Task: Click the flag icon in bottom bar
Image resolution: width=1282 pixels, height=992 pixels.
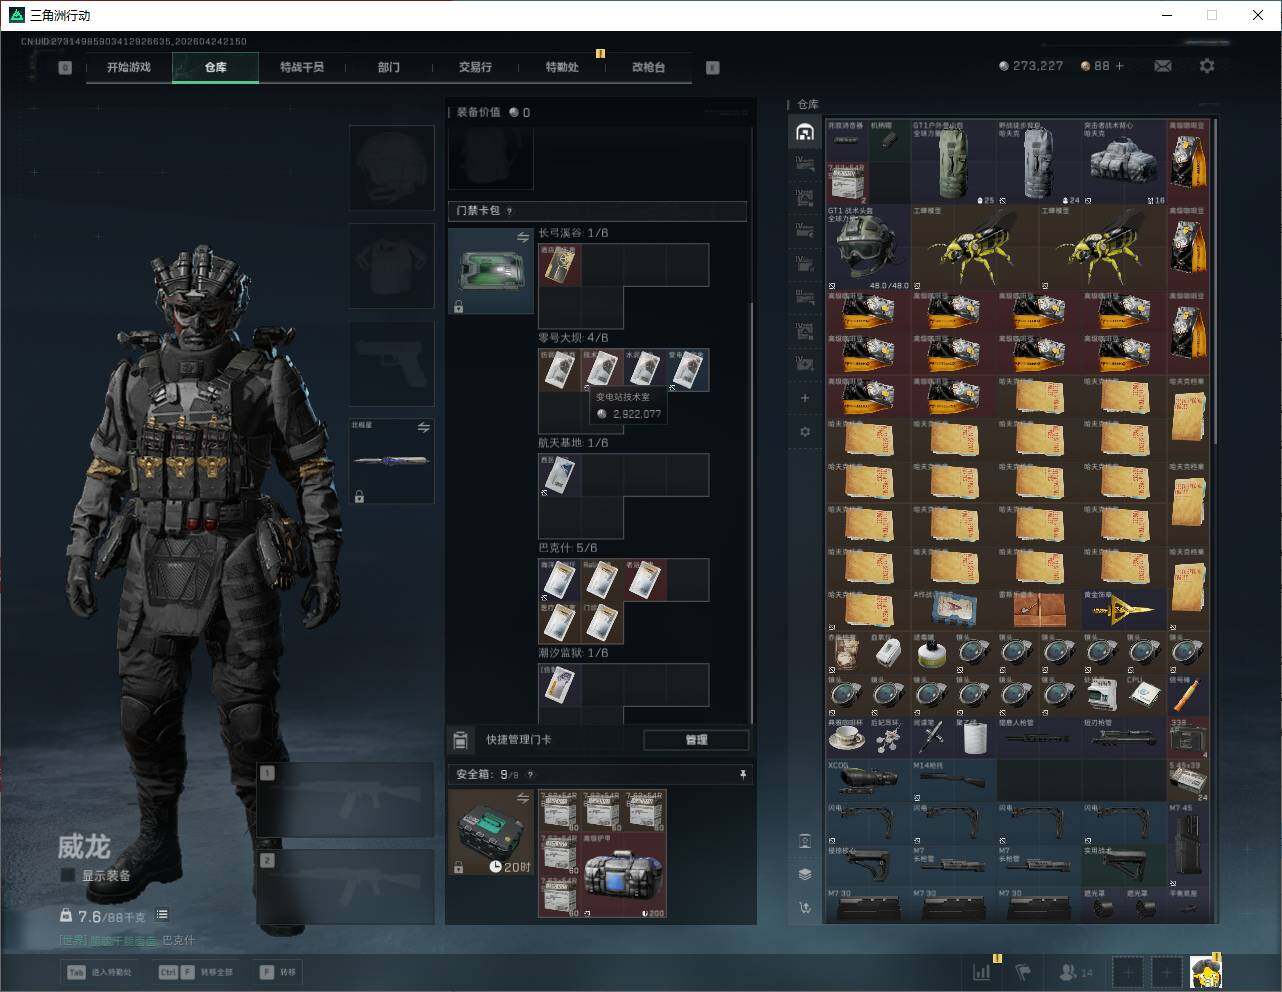Action: click(x=1023, y=971)
